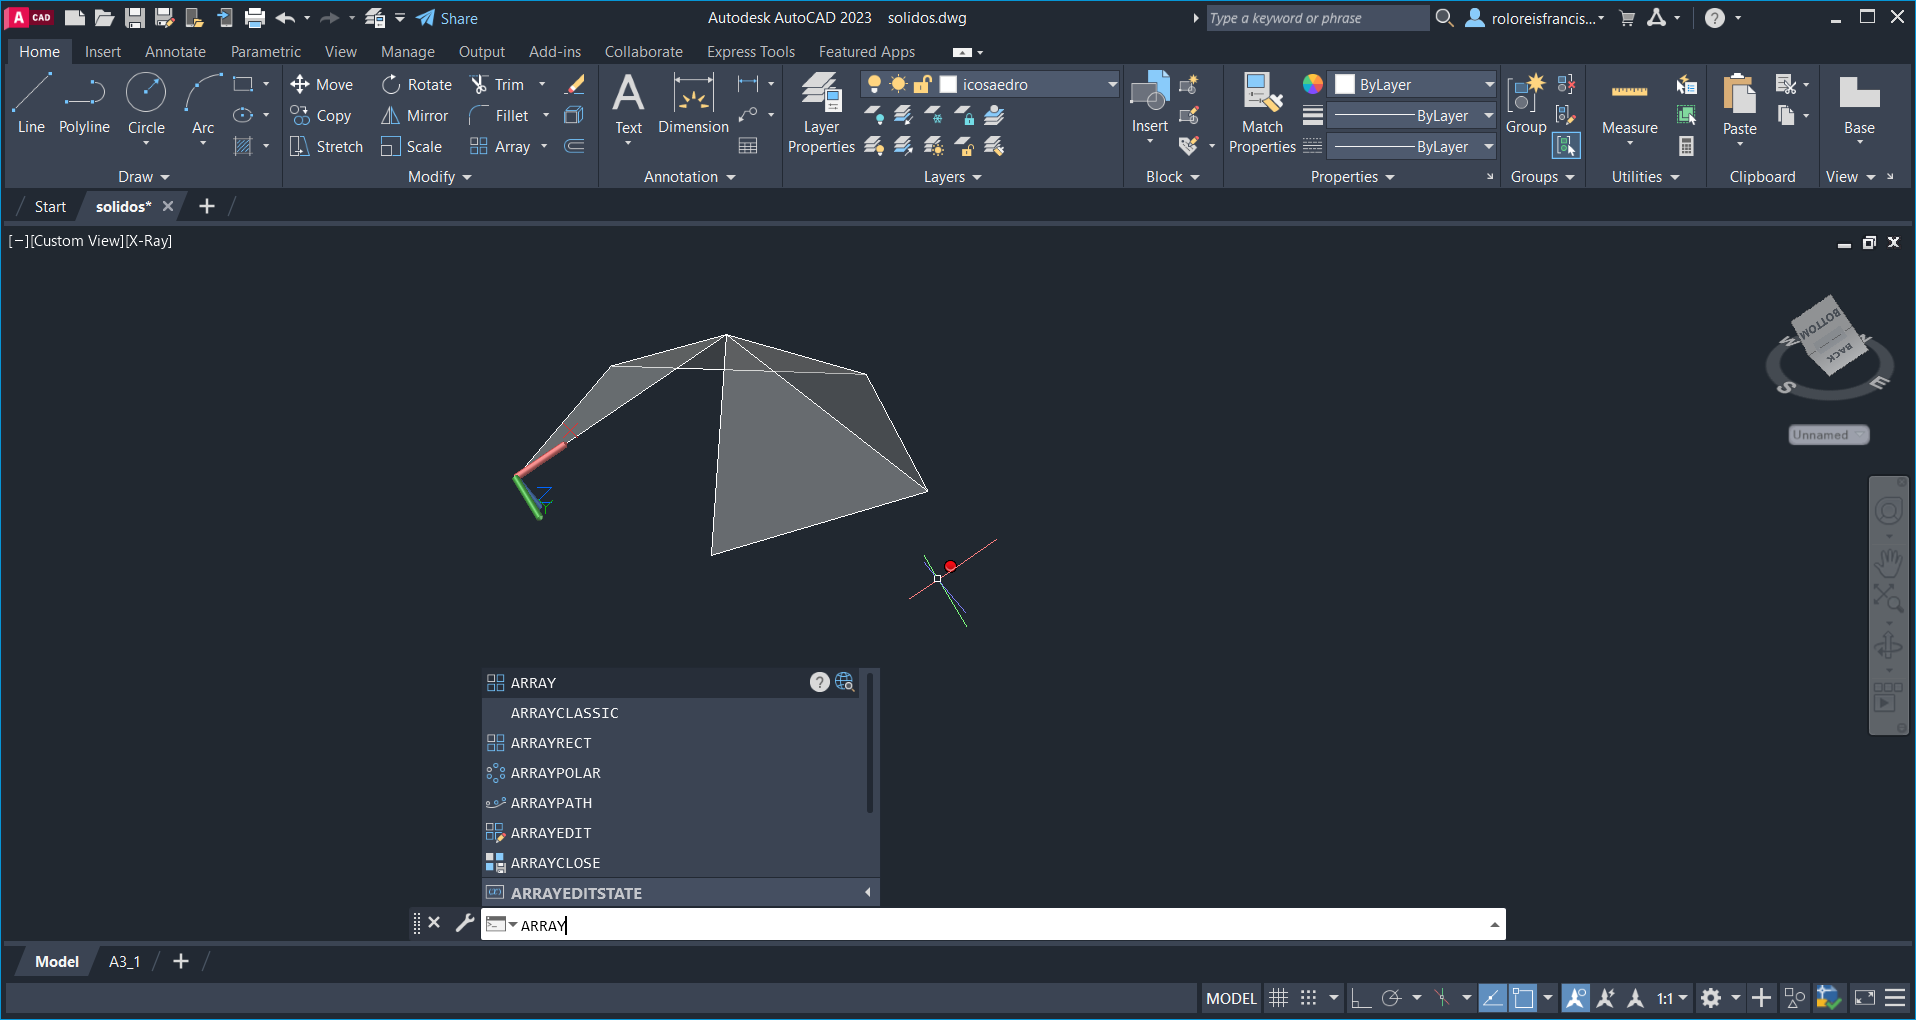The image size is (1916, 1020).
Task: Select the Stretch tool
Action: click(x=326, y=147)
